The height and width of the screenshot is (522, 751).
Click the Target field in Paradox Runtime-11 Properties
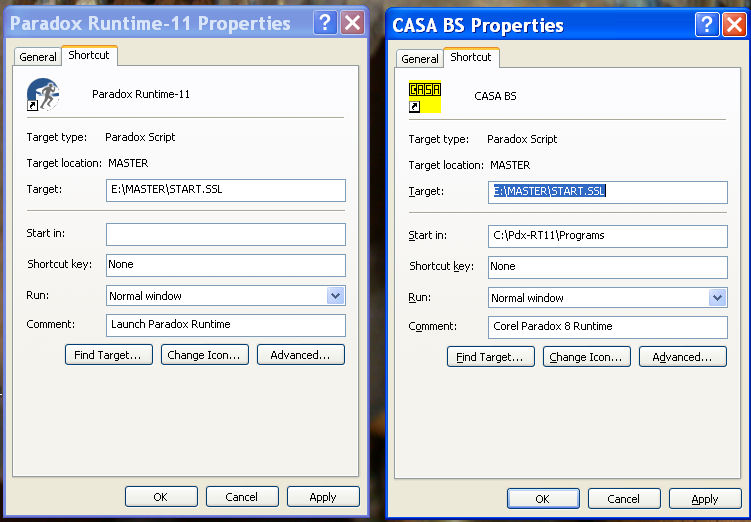[226, 190]
